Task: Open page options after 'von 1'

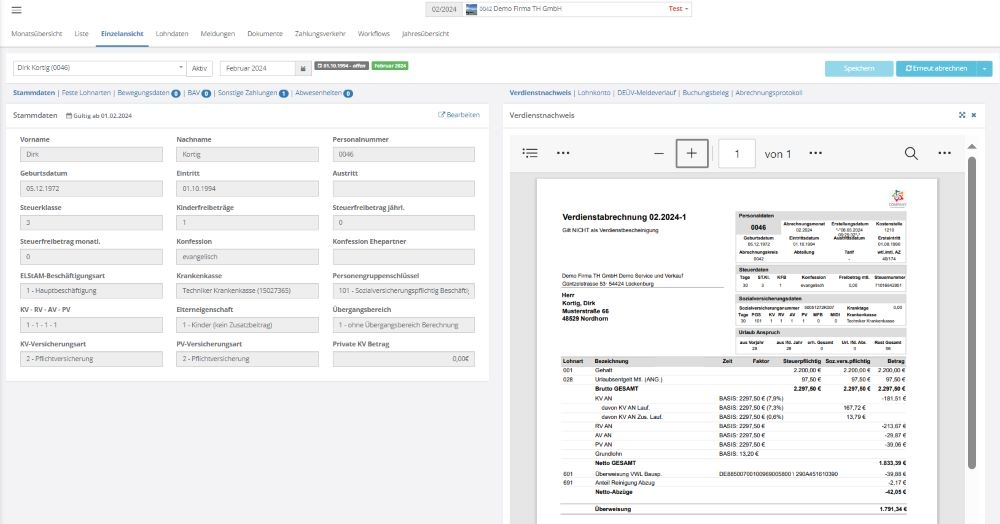Action: coord(815,153)
